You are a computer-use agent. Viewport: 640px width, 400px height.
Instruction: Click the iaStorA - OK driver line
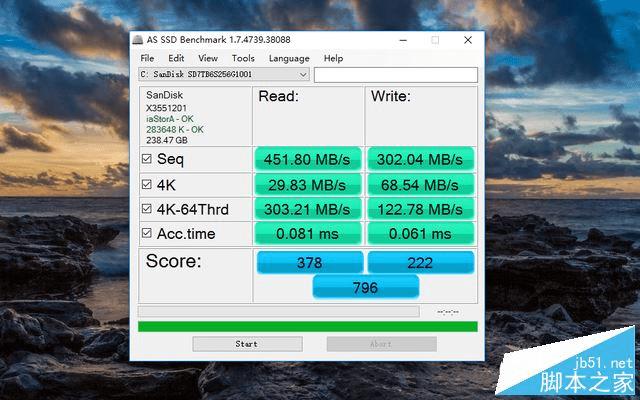click(x=169, y=119)
